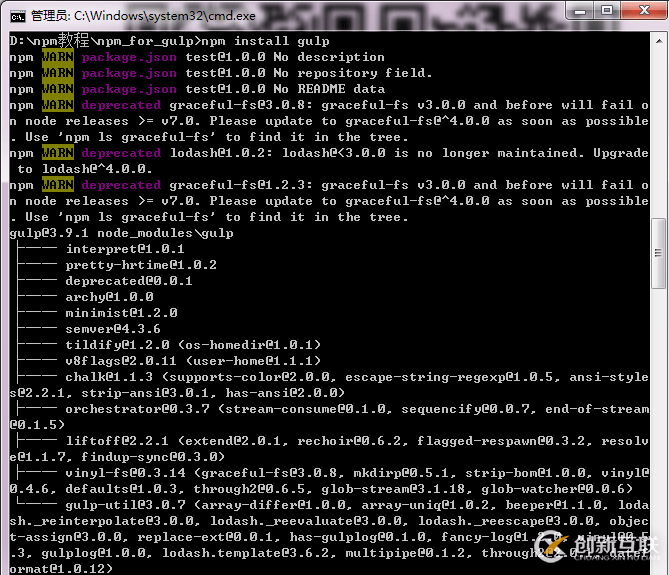Screen dimensions: 669x575
Task: Click 'gulp-util@3.0.7' in the dependency tree
Action: tap(125, 505)
